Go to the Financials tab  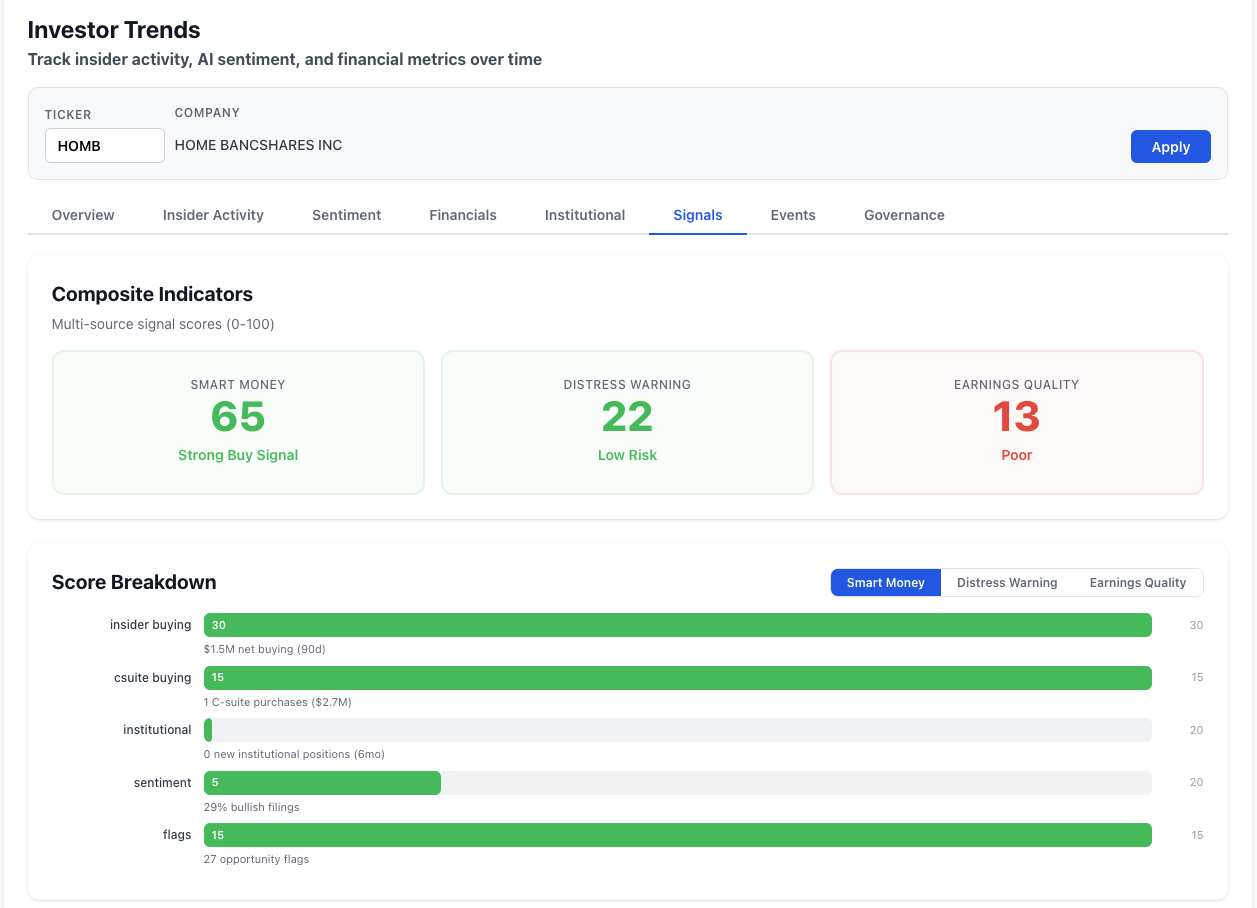pyautogui.click(x=463, y=215)
